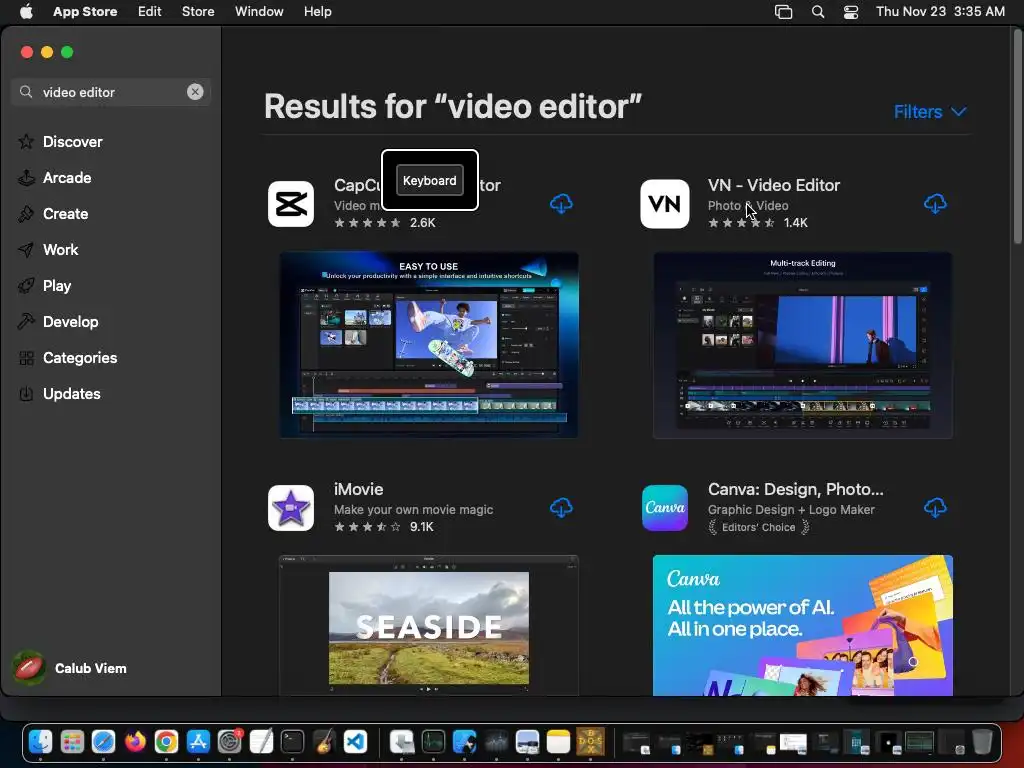This screenshot has height=768, width=1024.
Task: Open Launchpad from the Dock
Action: tap(72, 742)
